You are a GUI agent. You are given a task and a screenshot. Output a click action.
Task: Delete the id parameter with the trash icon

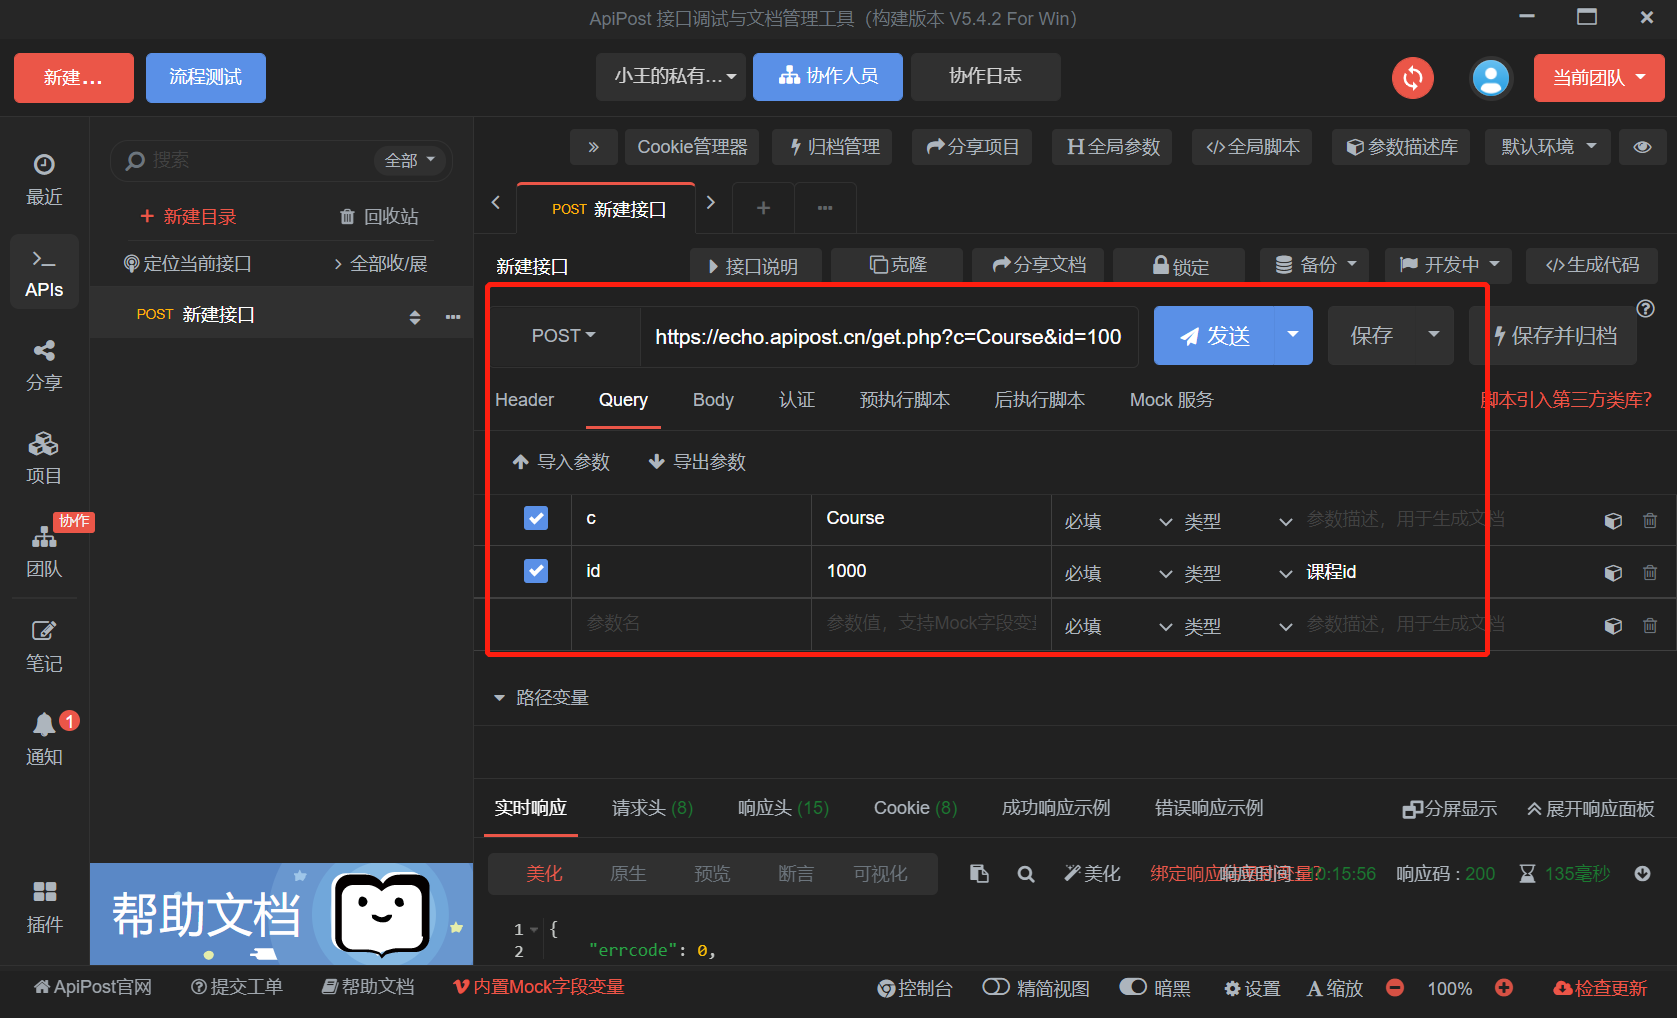1650,572
